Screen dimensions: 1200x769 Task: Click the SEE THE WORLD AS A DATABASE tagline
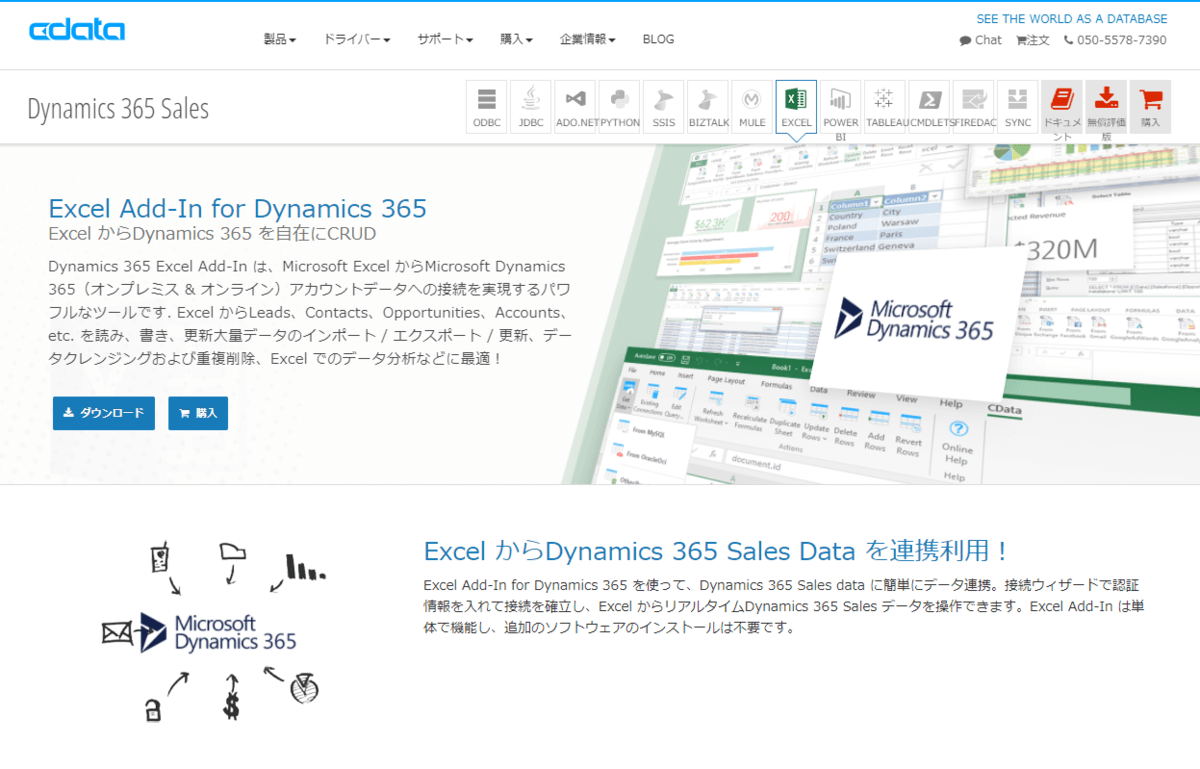coord(1072,18)
